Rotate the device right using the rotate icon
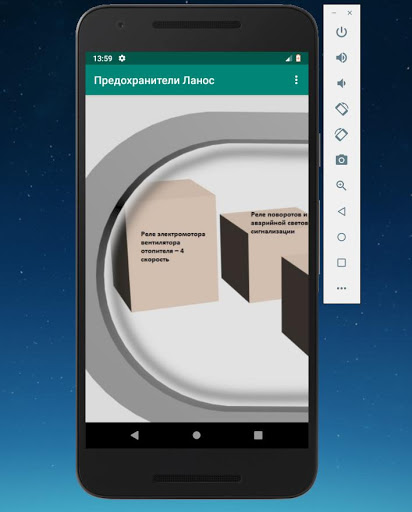The image size is (412, 512). [x=341, y=134]
